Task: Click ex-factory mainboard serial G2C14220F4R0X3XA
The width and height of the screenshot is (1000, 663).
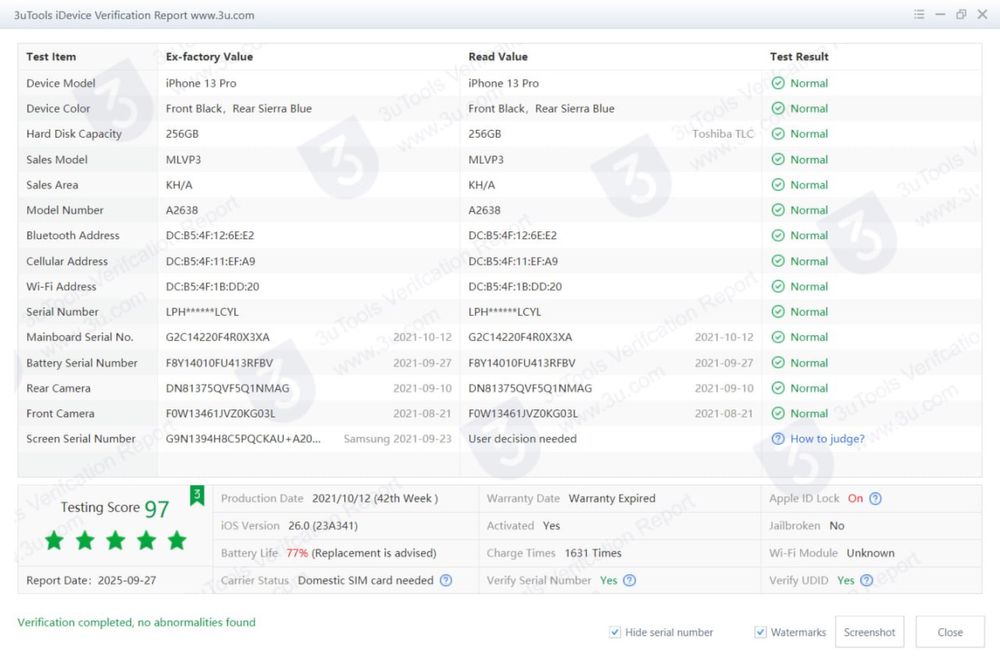Action: 217,337
